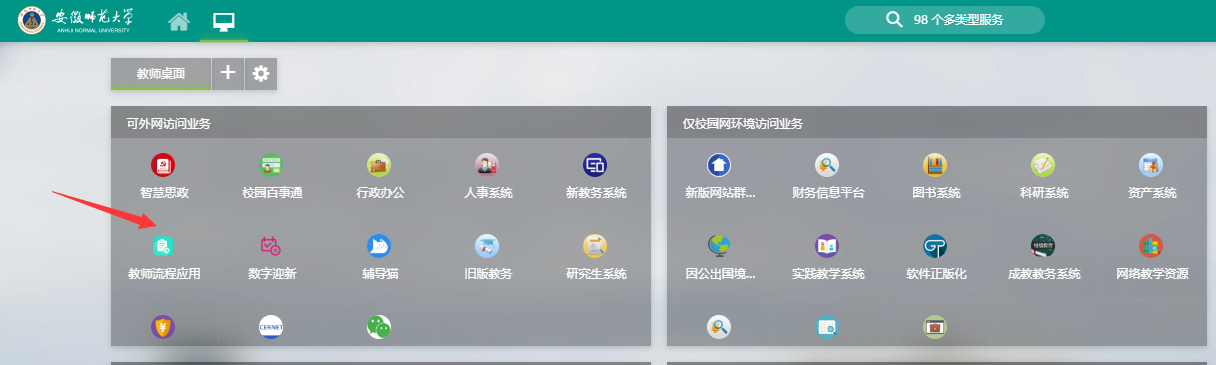Launch 资产系统

[1152, 175]
